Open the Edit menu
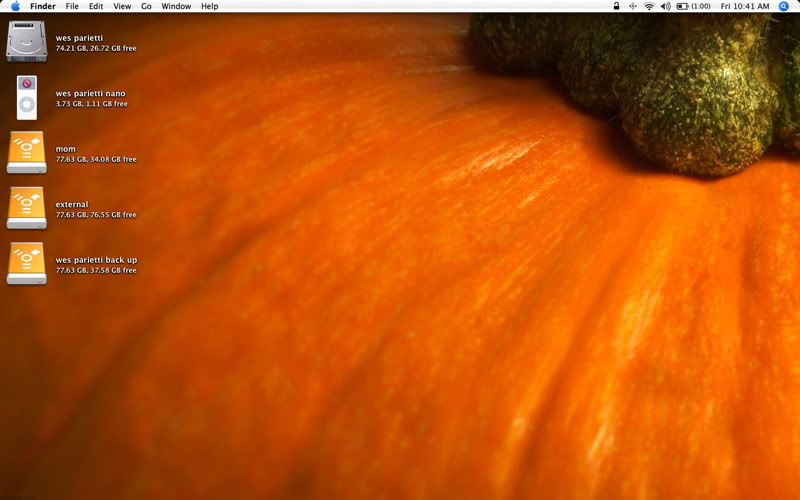This screenshot has height=500, width=800. pyautogui.click(x=96, y=6)
